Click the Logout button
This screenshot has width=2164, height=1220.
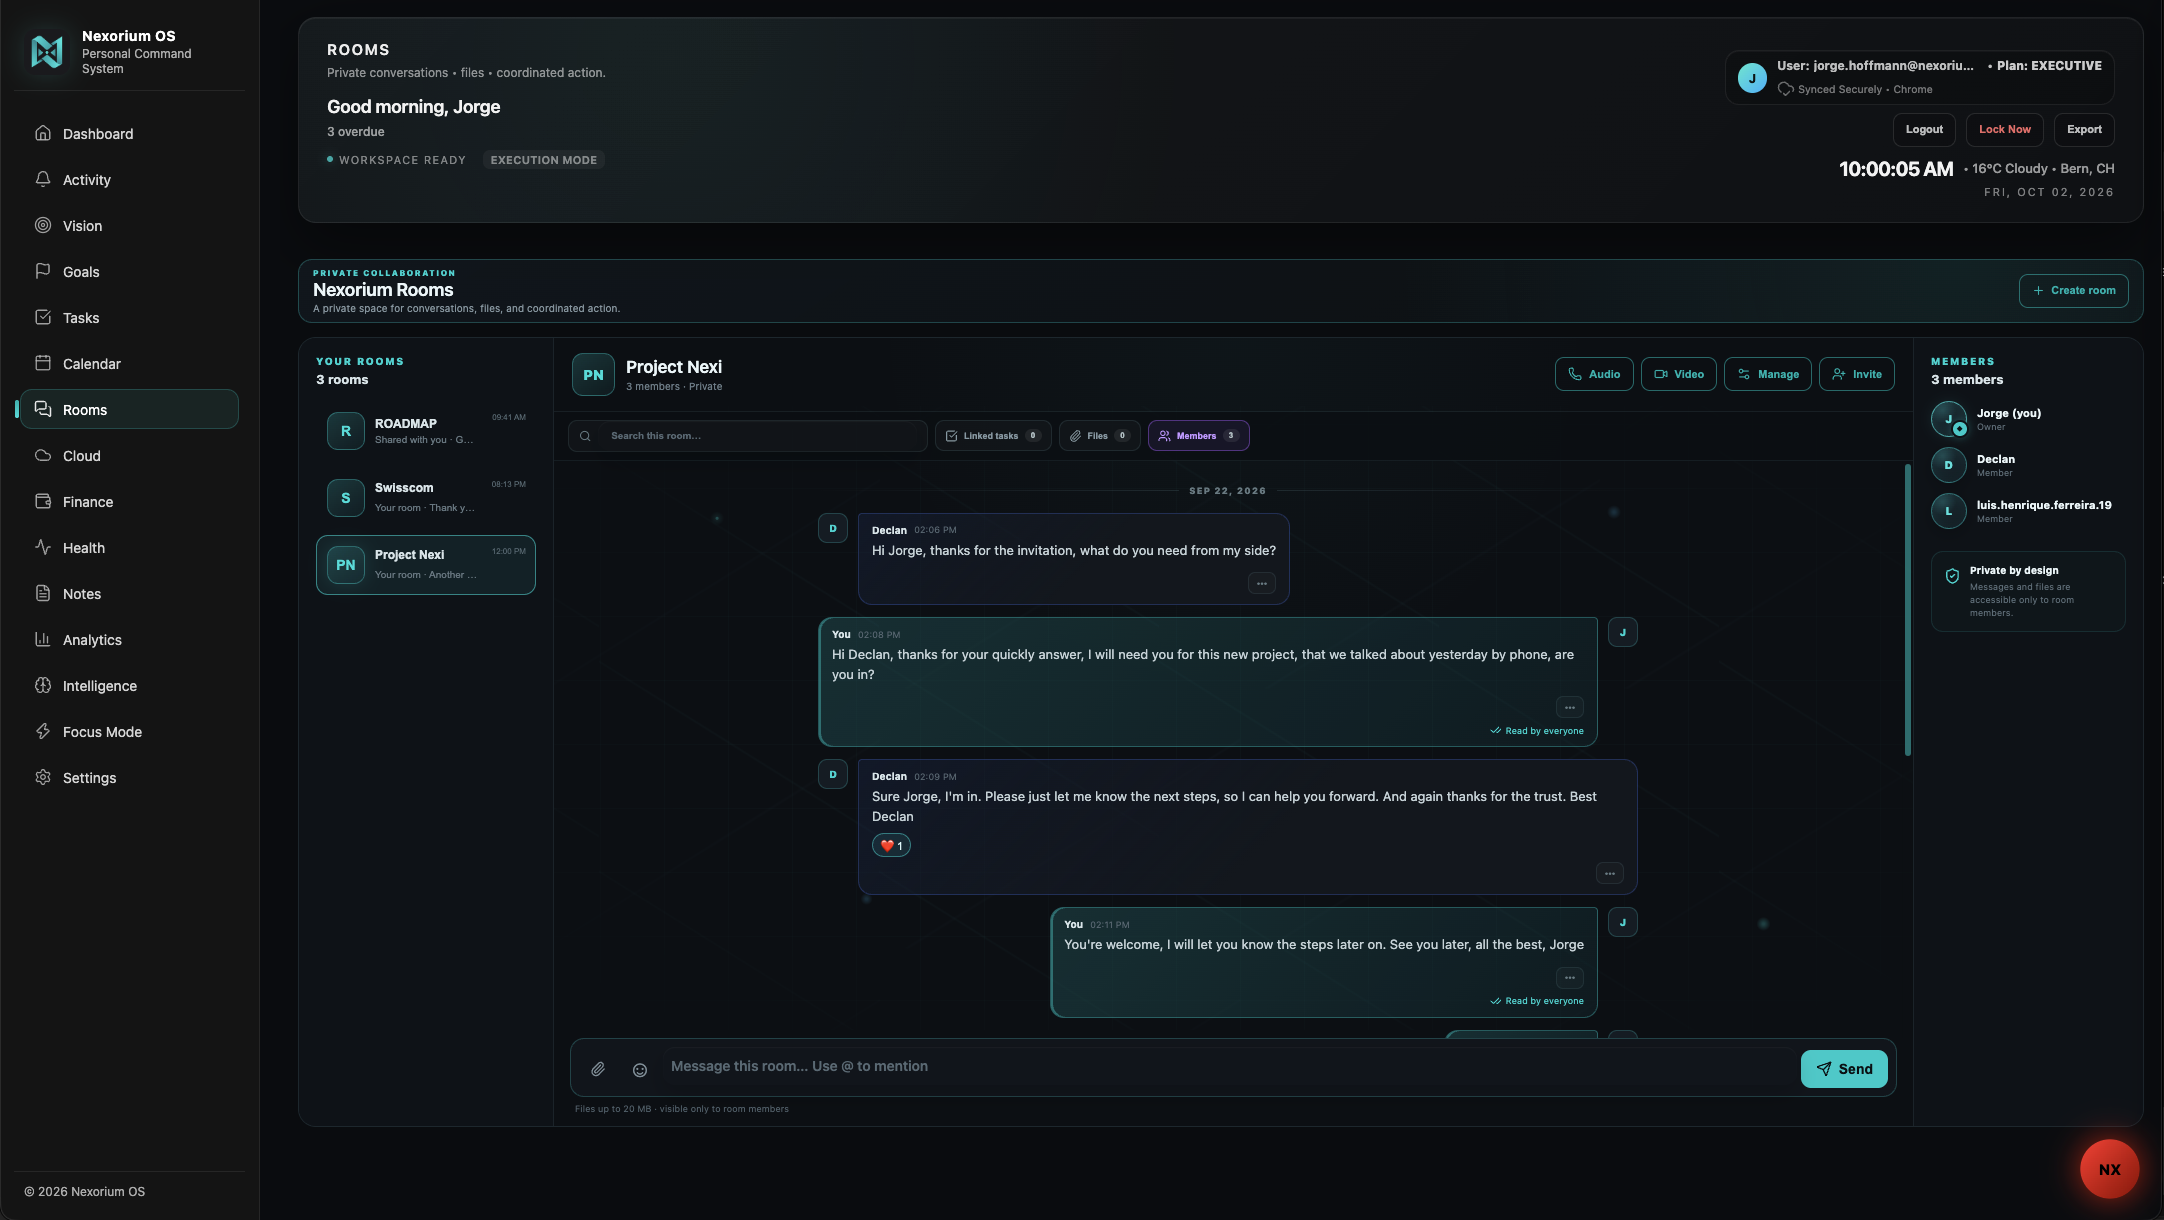[1924, 130]
